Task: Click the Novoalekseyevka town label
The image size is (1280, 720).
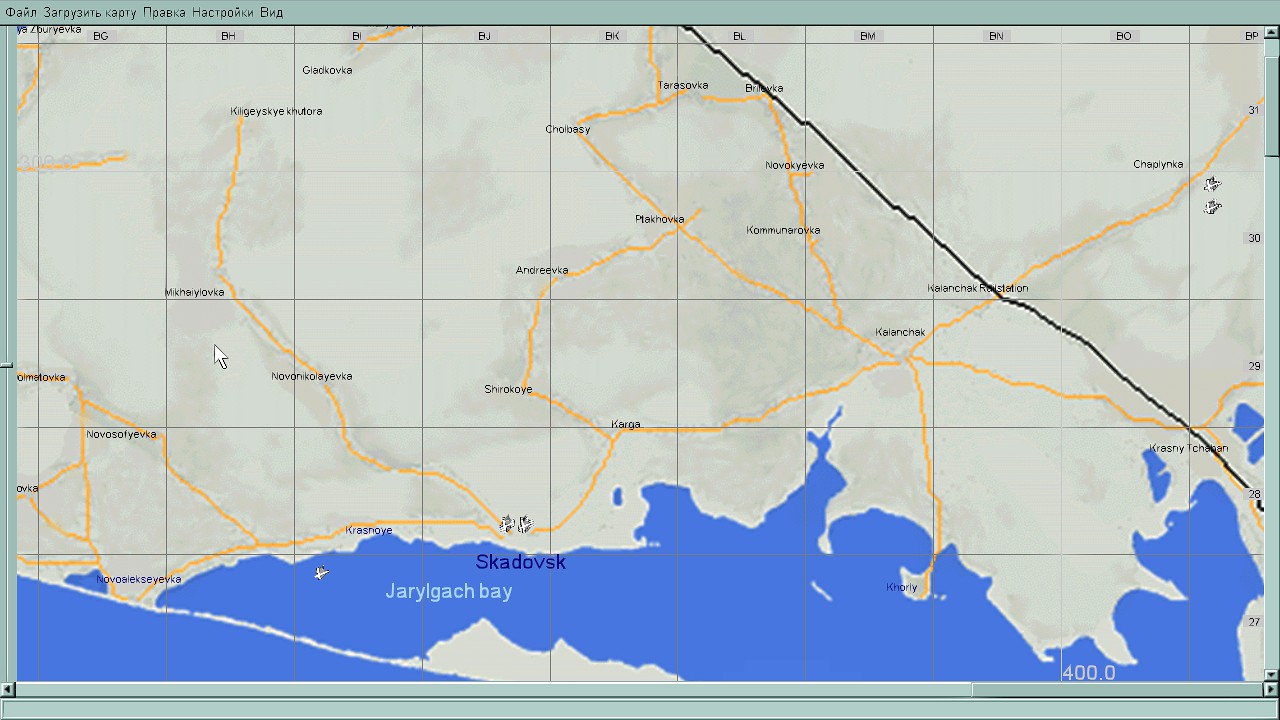Action: (x=139, y=579)
